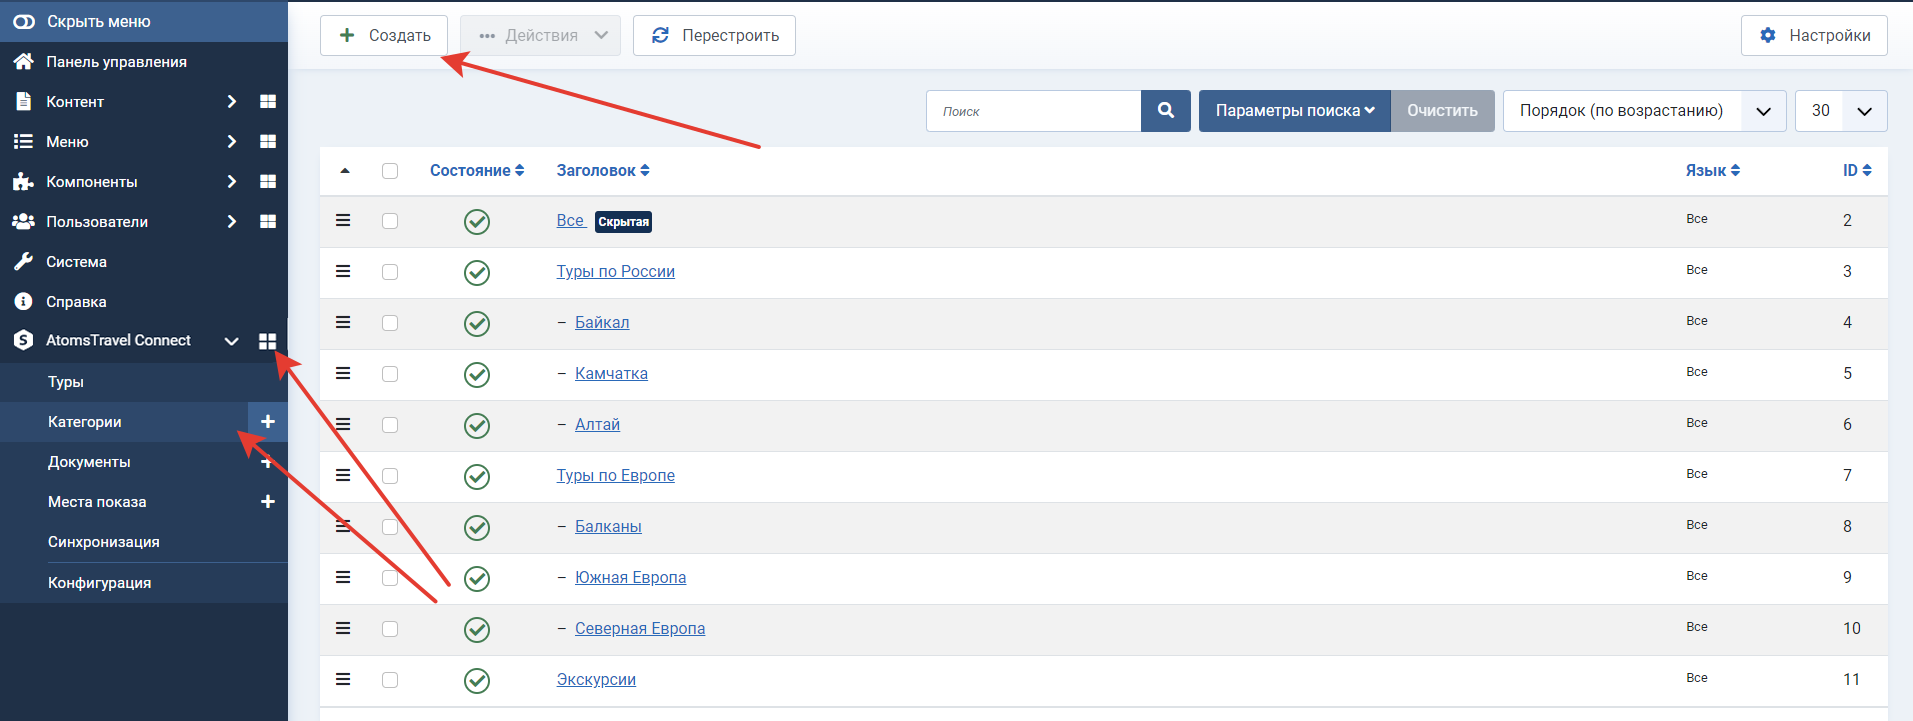The image size is (1913, 721).
Task: Click the Настройки gear button
Action: [1814, 35]
